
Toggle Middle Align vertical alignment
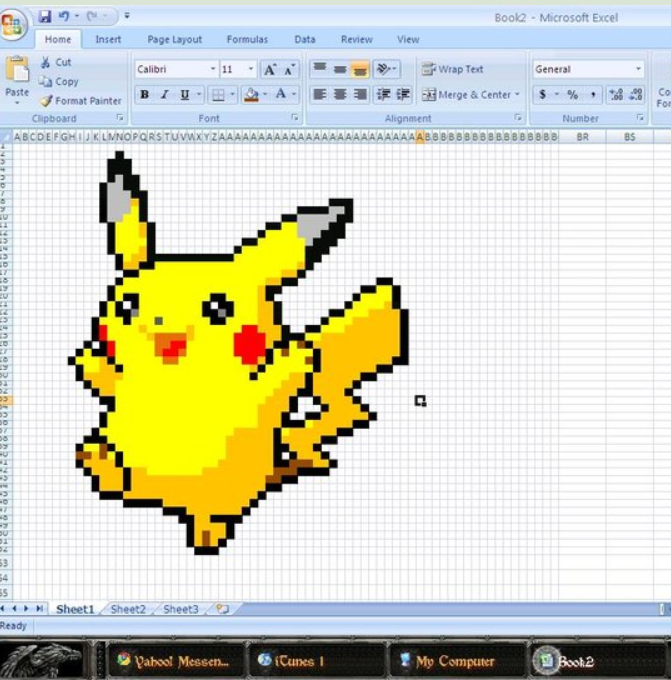(x=340, y=69)
